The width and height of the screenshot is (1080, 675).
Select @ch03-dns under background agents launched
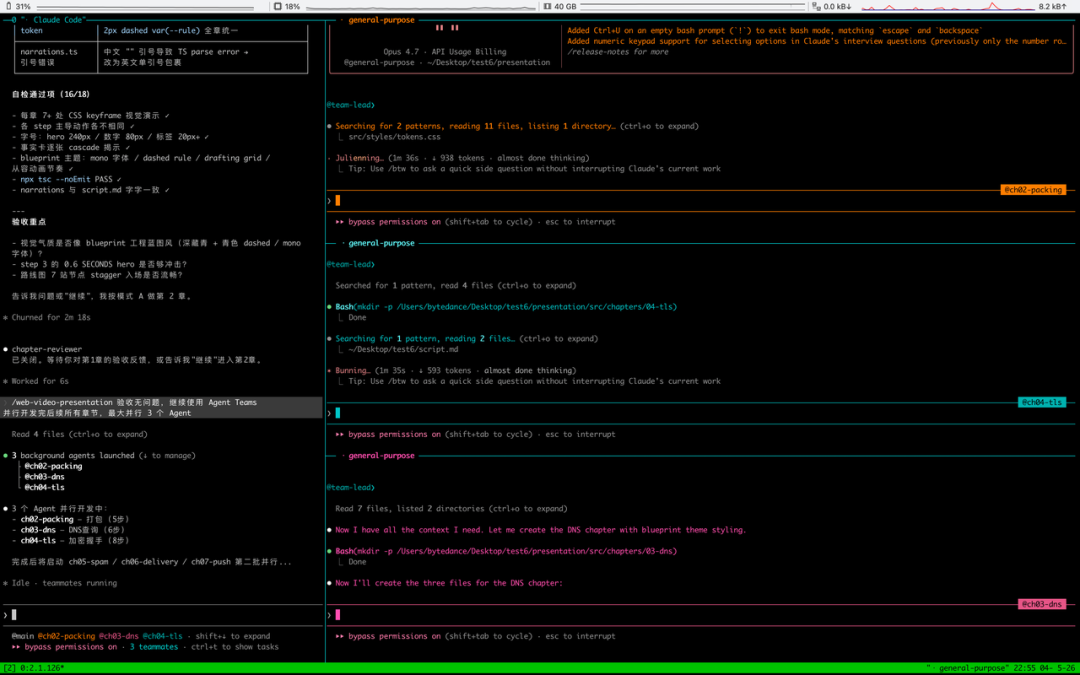[x=45, y=477]
